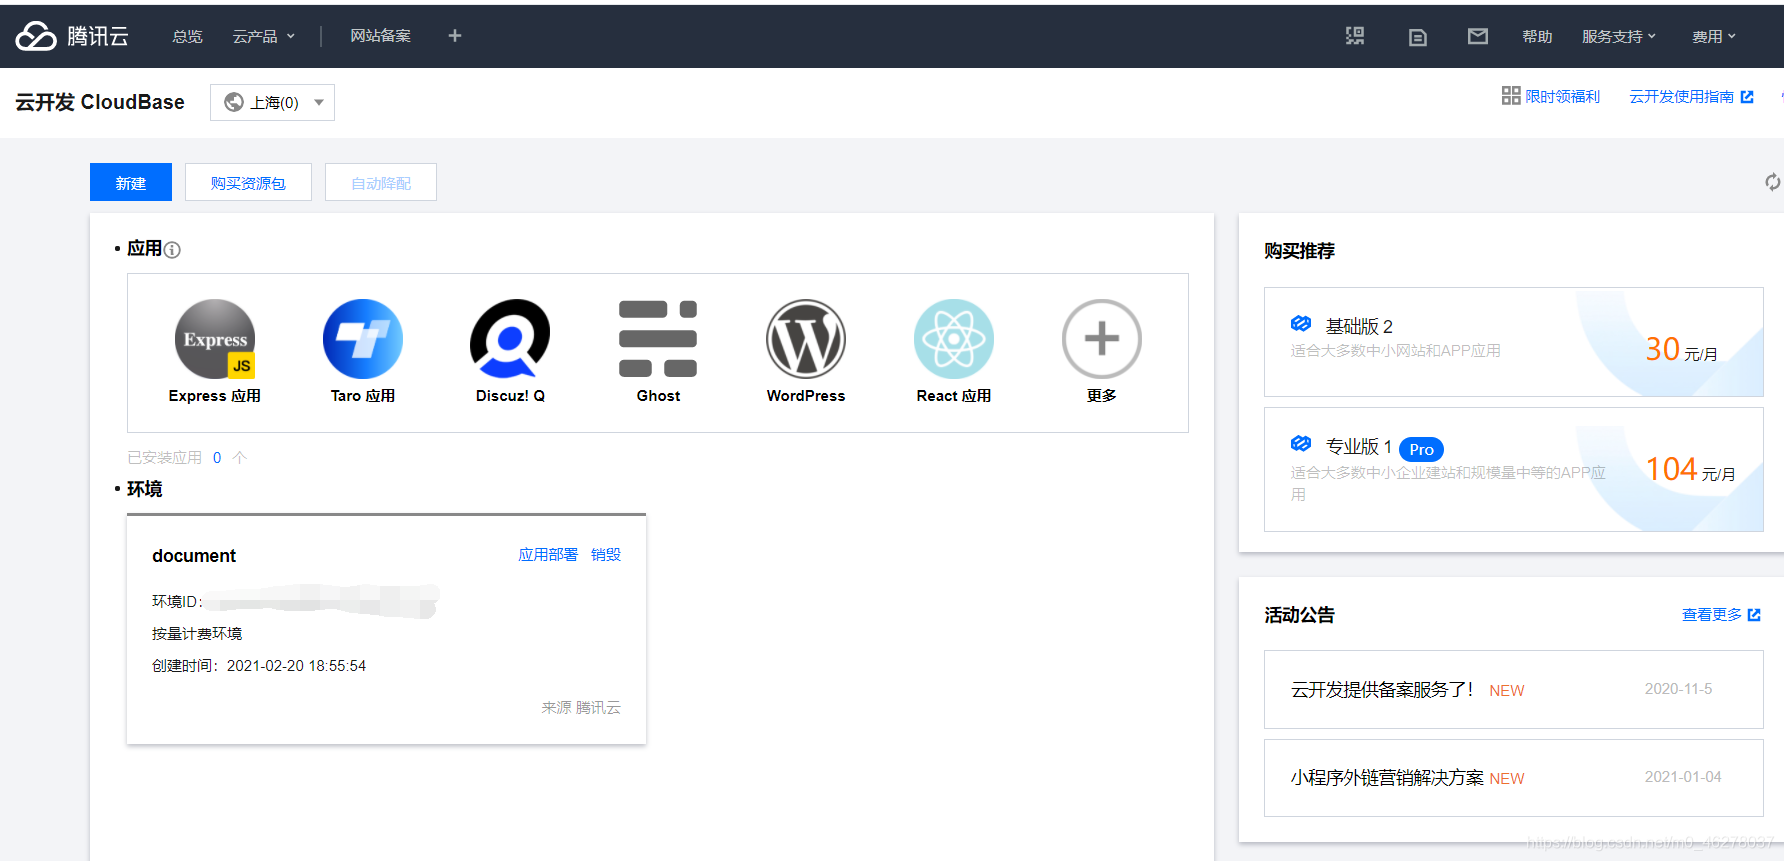Open the documents icon in header
The width and height of the screenshot is (1784, 861).
[x=1417, y=37]
